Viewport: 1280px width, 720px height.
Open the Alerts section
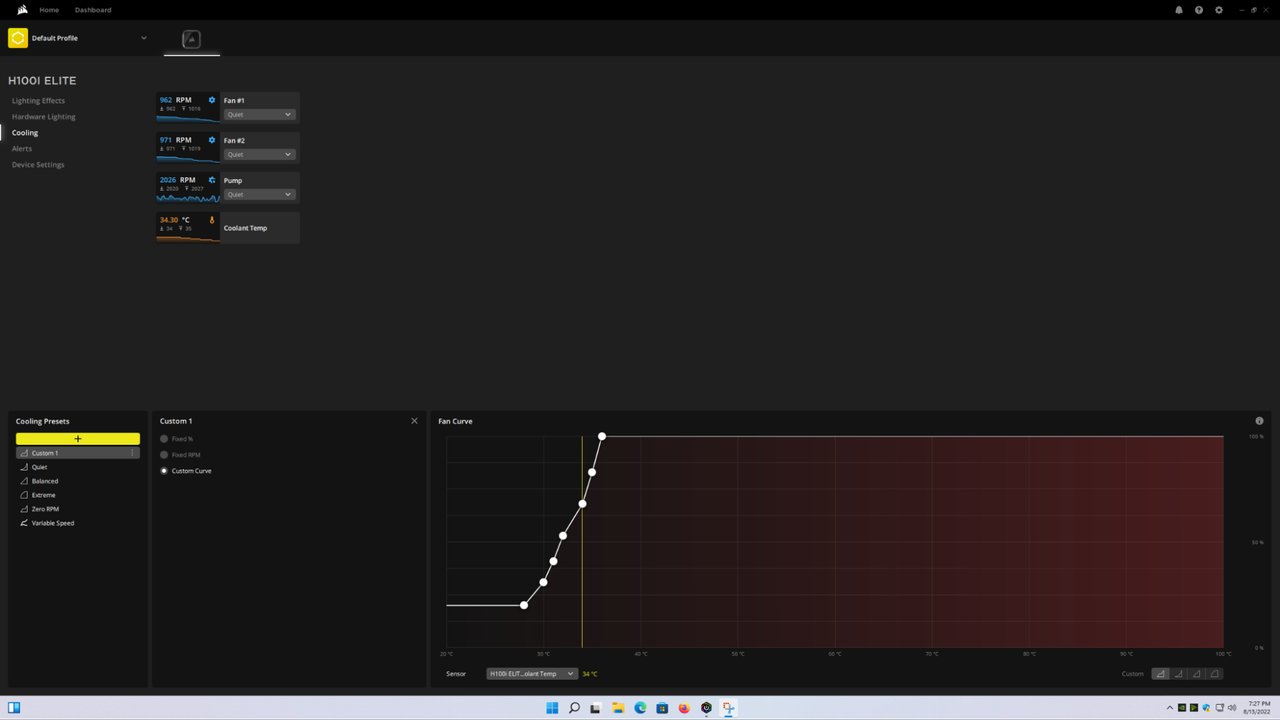point(22,149)
